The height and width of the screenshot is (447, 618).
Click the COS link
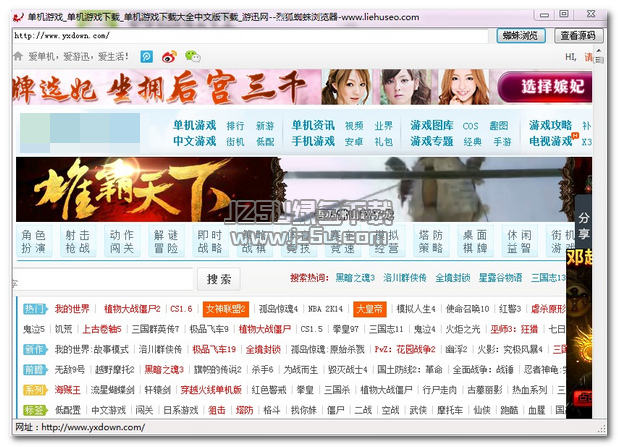(x=471, y=126)
